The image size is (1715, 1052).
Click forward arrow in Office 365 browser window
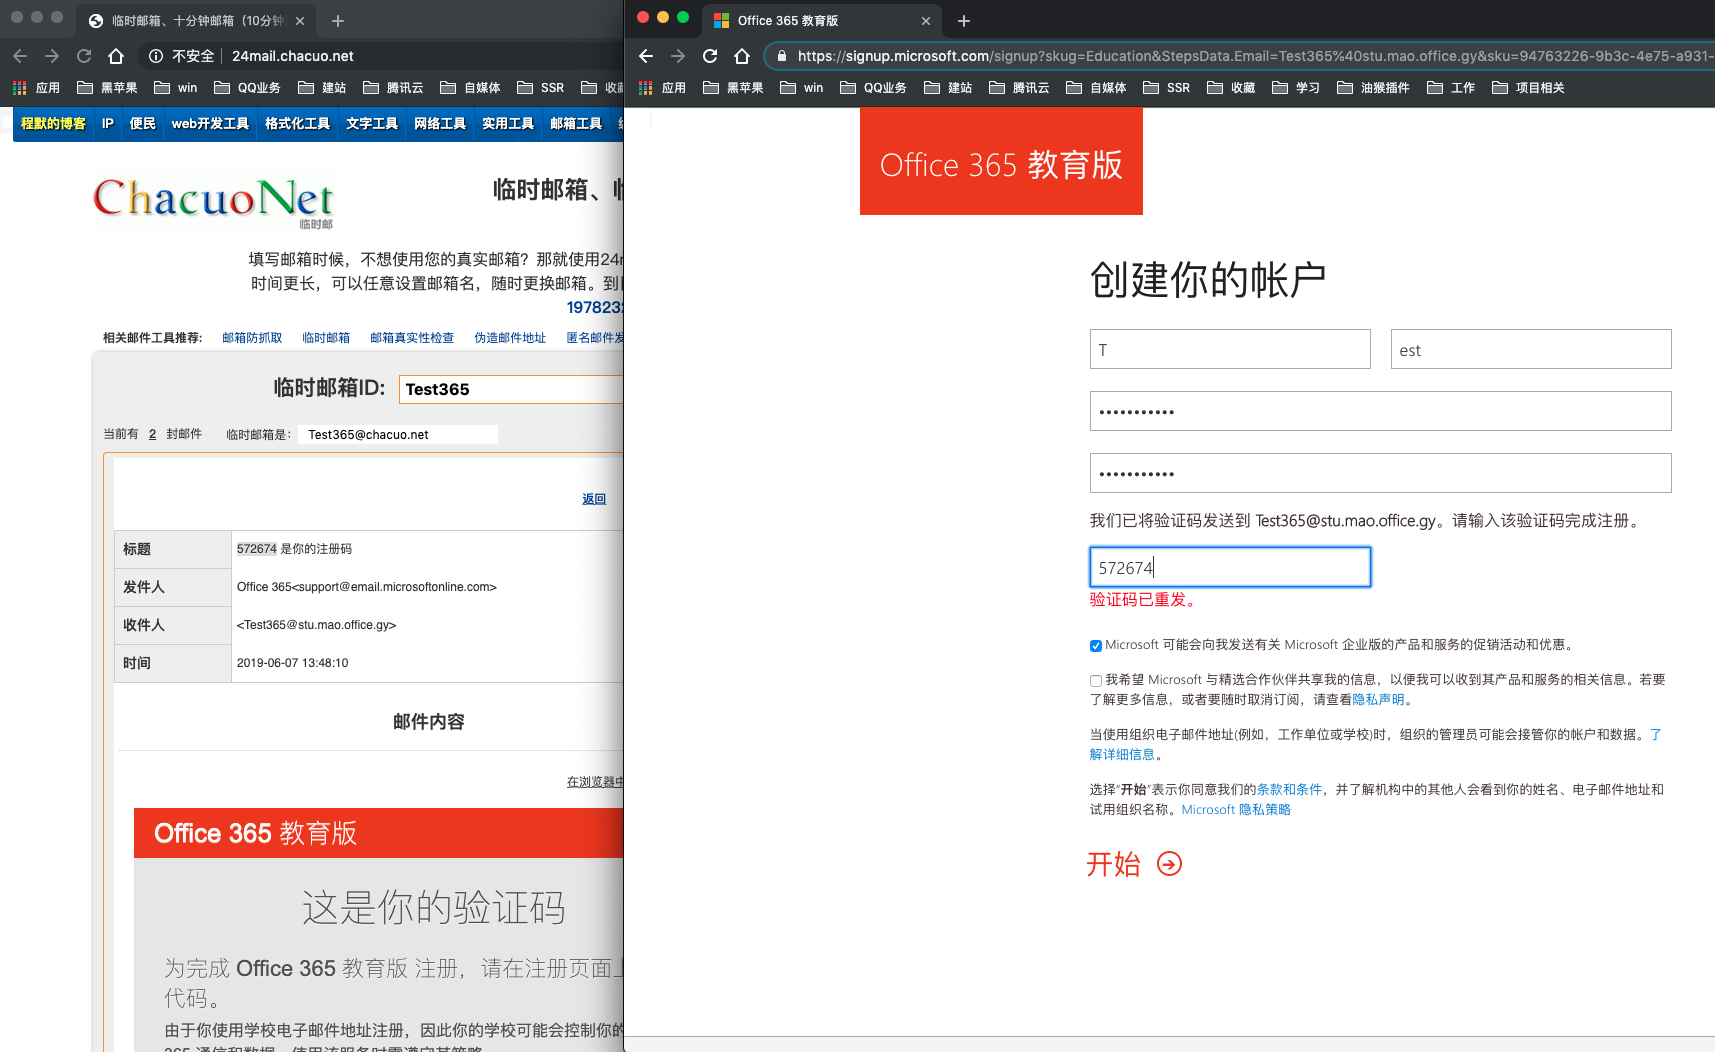[678, 56]
